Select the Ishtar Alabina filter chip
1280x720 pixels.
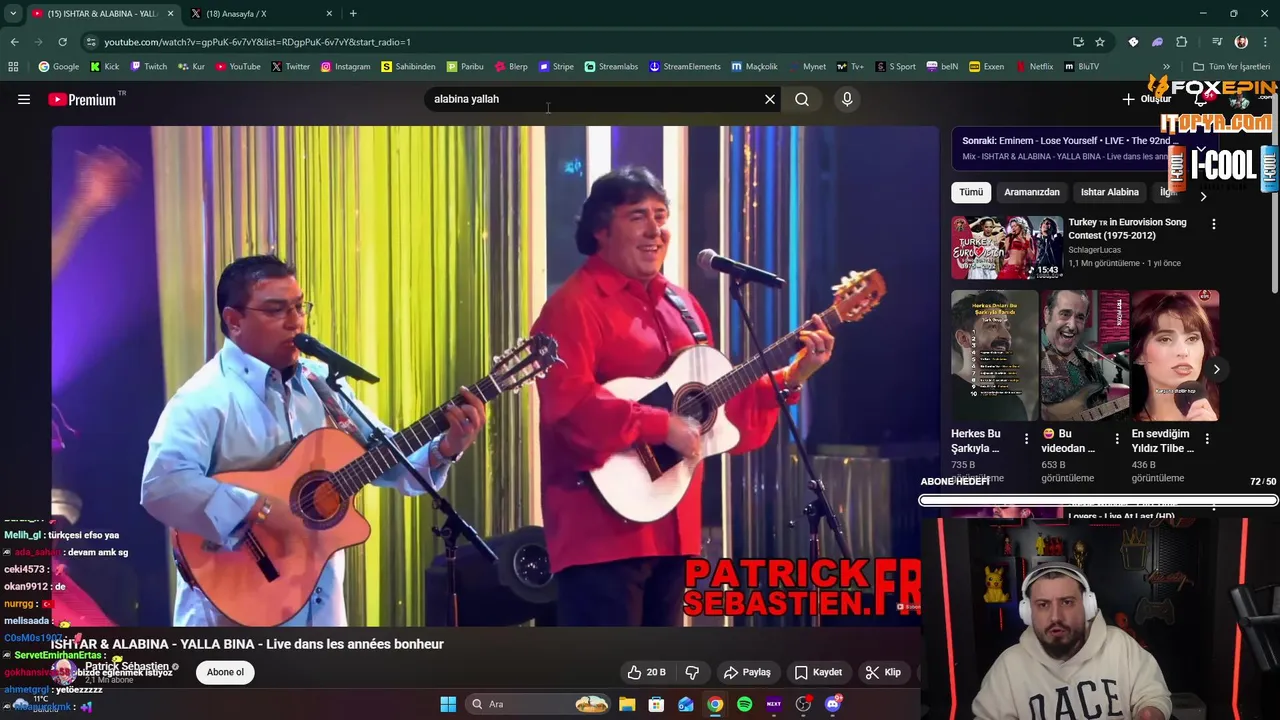pos(1110,192)
